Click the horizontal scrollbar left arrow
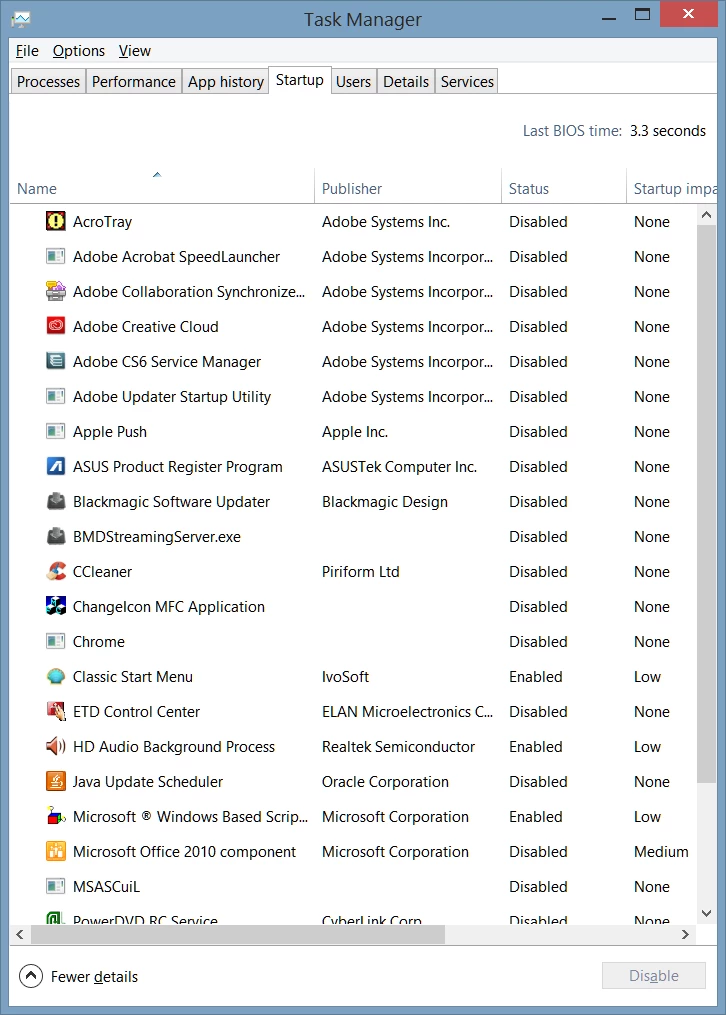The height and width of the screenshot is (1015, 726). pos(19,934)
